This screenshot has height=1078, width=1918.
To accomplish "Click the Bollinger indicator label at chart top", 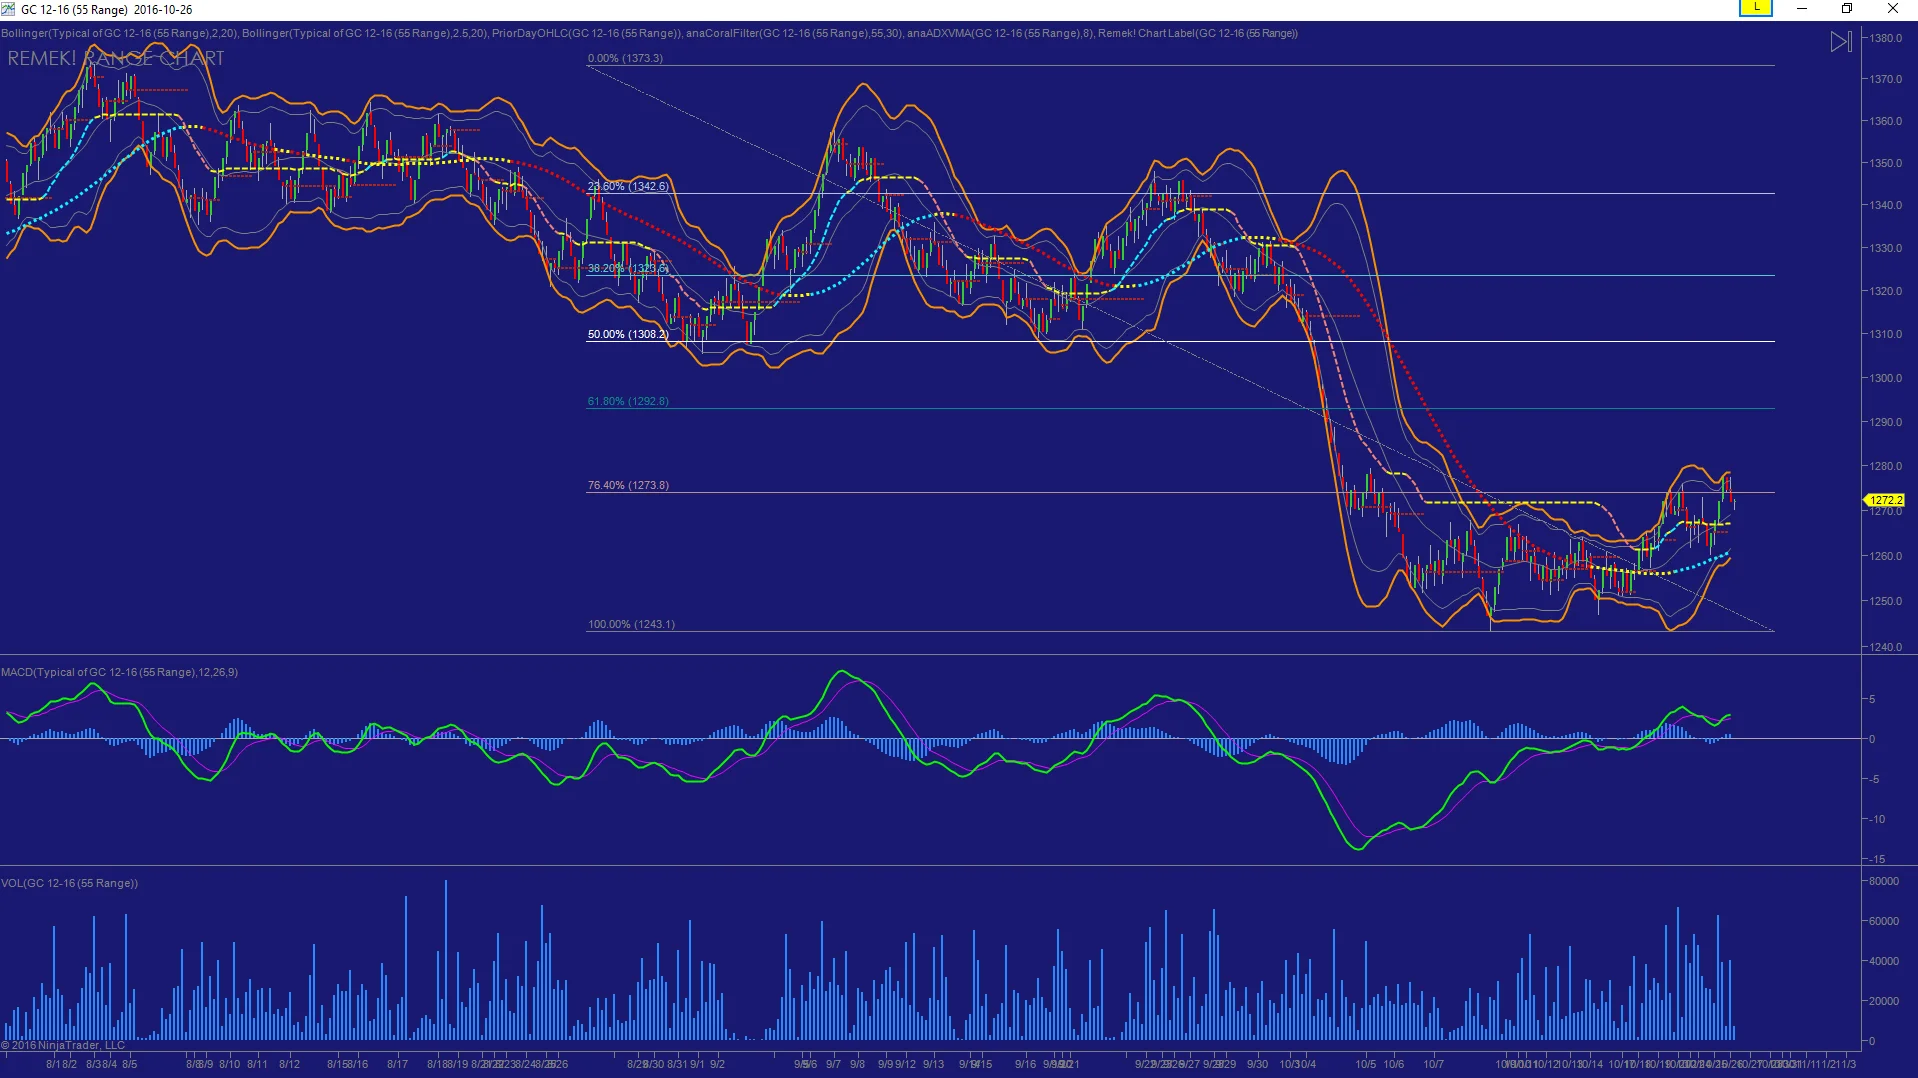I will pyautogui.click(x=120, y=33).
